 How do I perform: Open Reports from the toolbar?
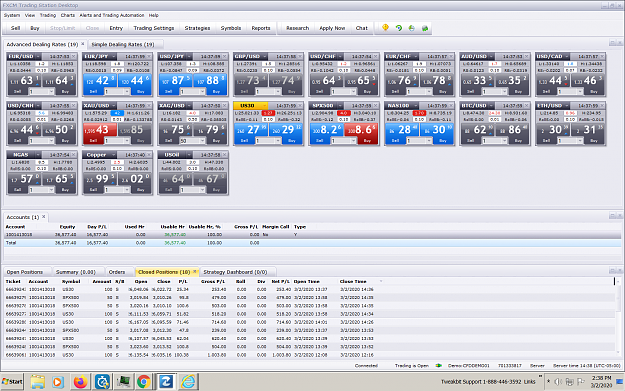tap(261, 28)
